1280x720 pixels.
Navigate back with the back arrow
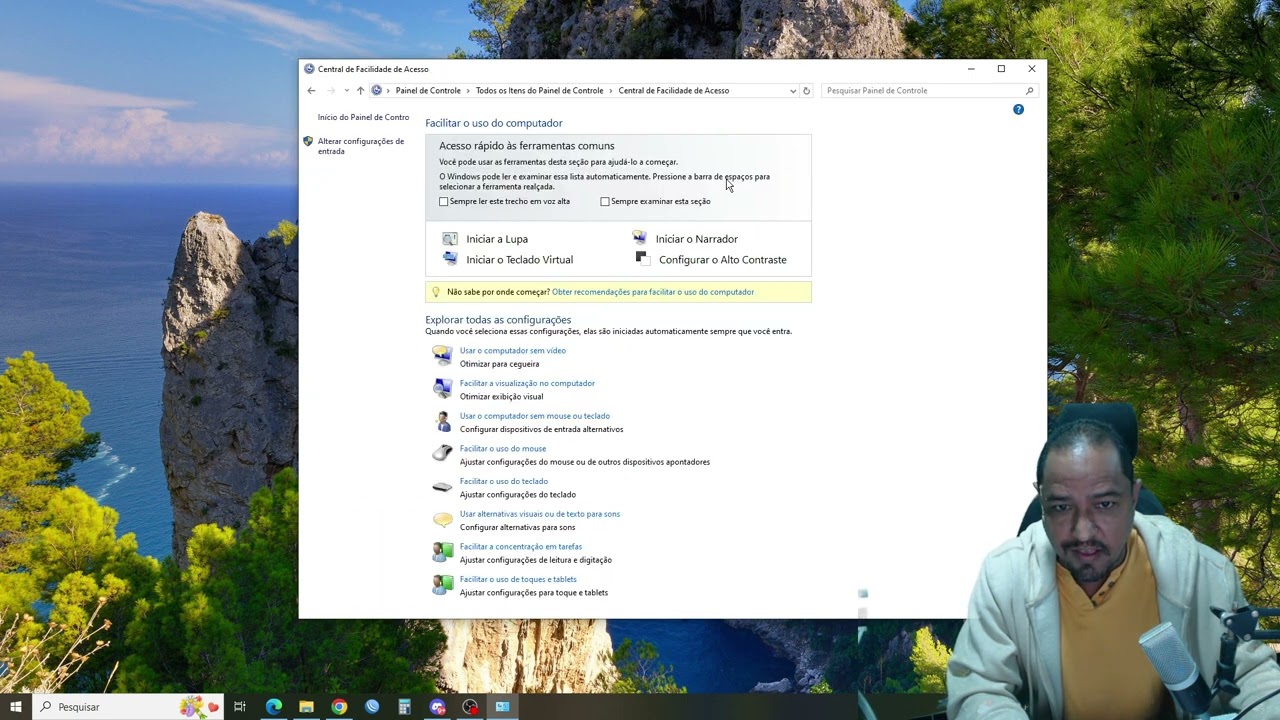[311, 91]
